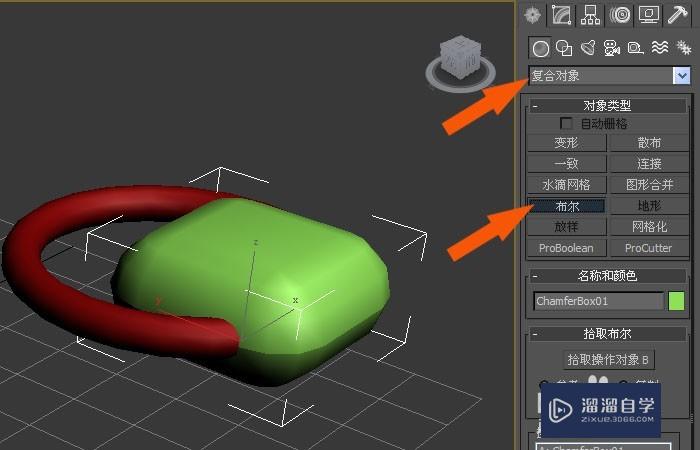Select the Cameras category icon
This screenshot has width=700, height=450.
[612, 48]
